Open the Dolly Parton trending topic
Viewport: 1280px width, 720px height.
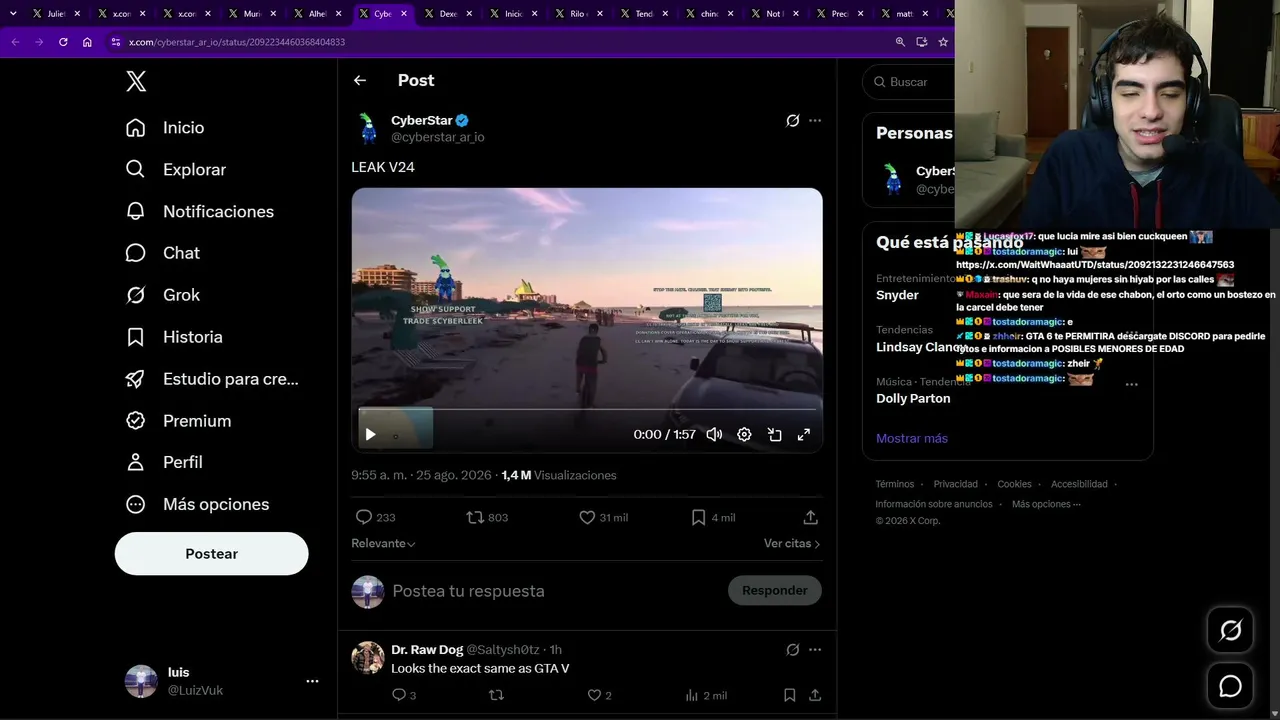pos(913,398)
